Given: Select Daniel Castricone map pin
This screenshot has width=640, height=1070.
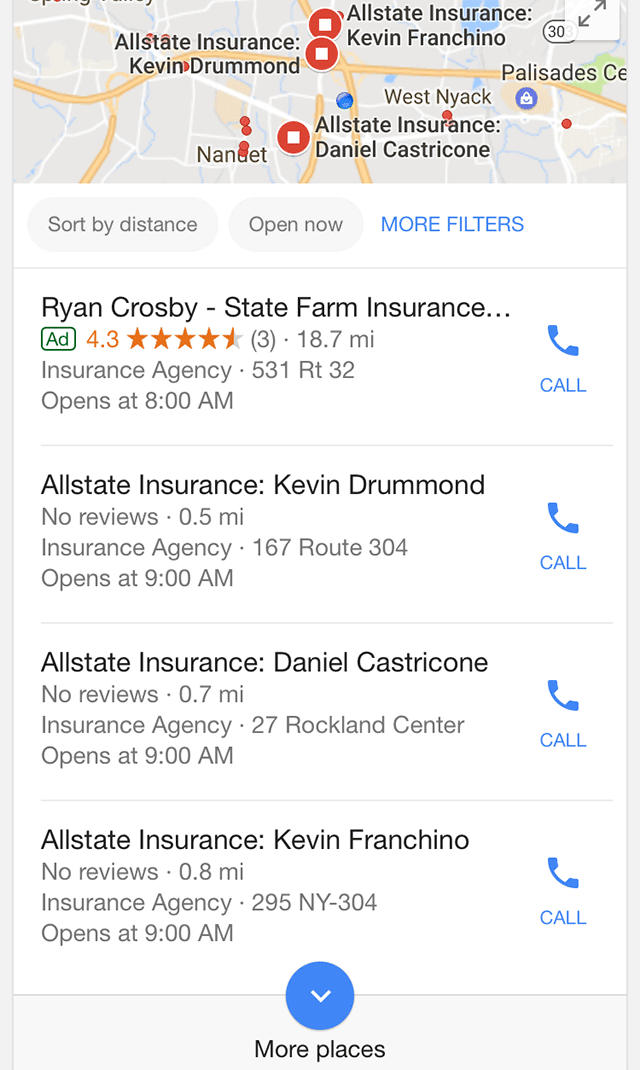Looking at the screenshot, I should tap(294, 137).
